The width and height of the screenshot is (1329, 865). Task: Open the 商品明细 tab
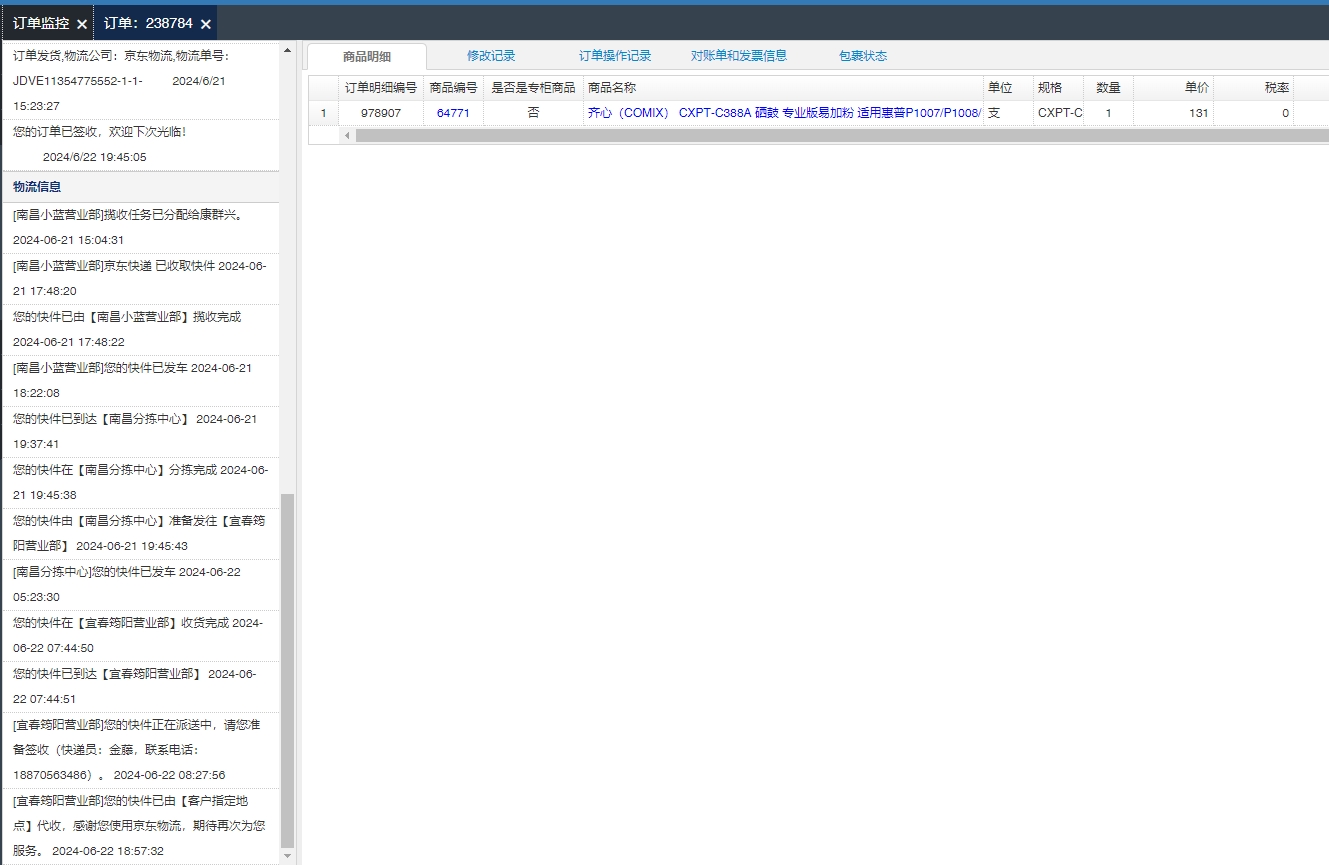[x=366, y=56]
